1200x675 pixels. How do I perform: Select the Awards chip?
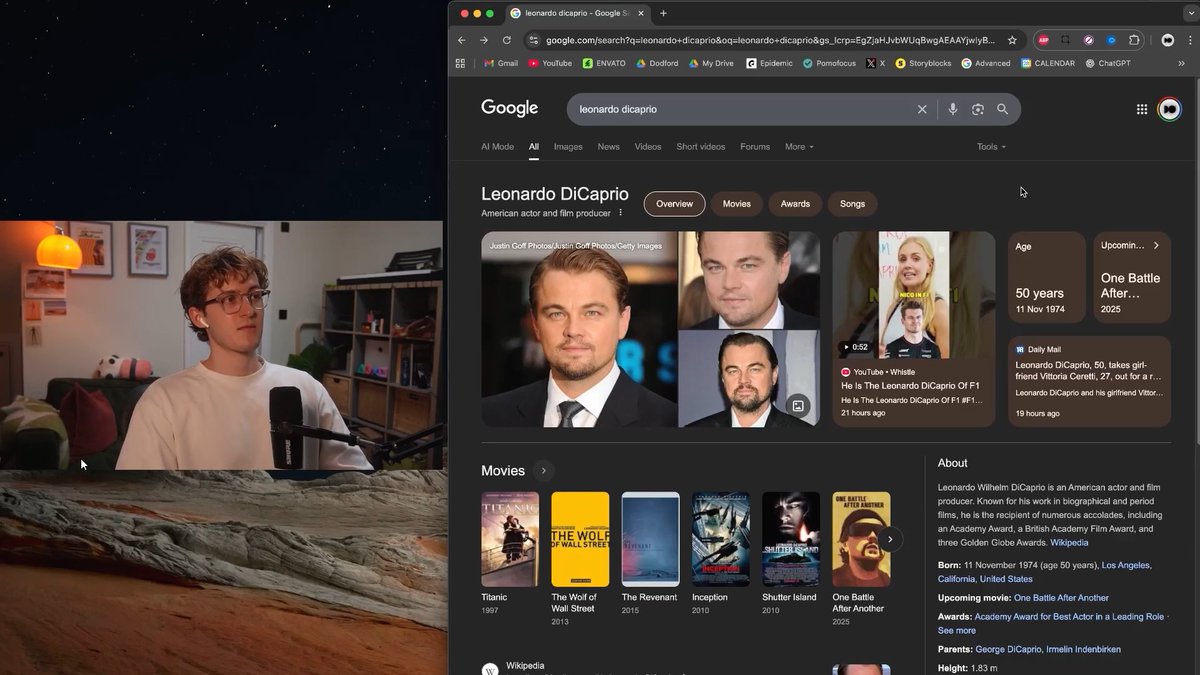[x=795, y=204]
